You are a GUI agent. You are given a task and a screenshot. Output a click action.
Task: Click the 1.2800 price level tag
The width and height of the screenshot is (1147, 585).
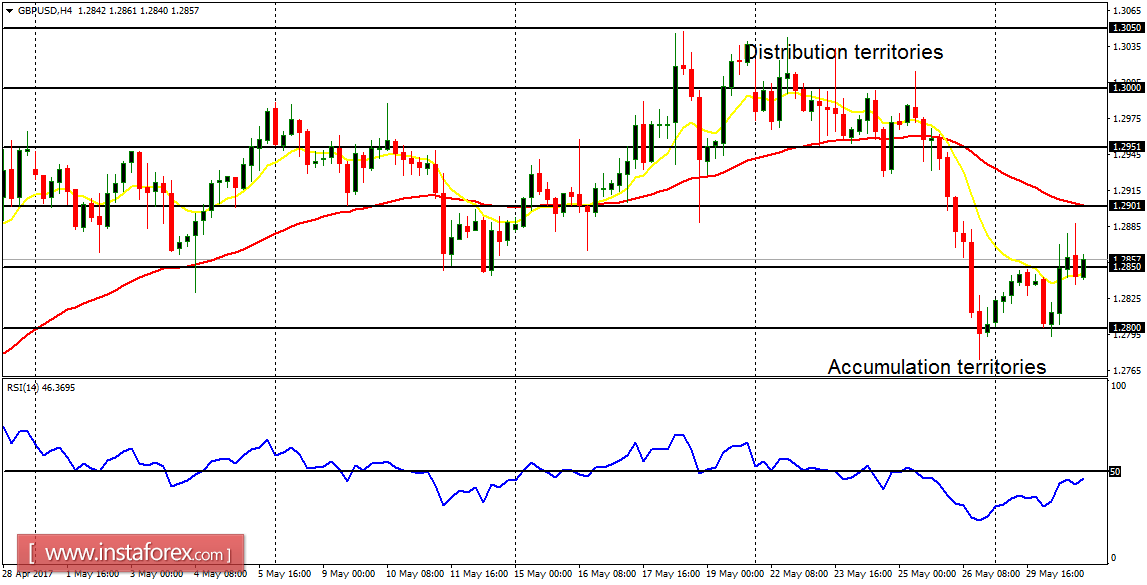tap(1129, 327)
